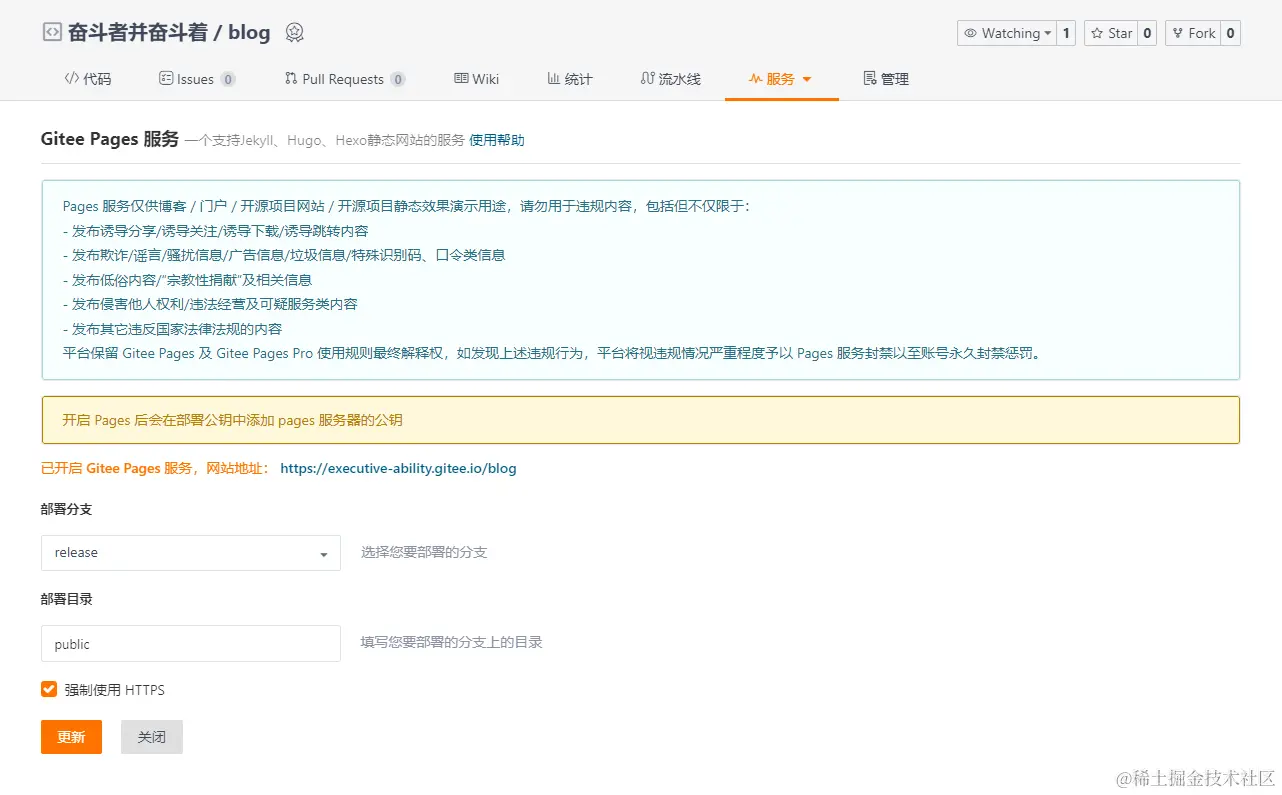This screenshot has height=795, width=1282.
Task: Open the Pull Requests tab
Action: point(345,79)
